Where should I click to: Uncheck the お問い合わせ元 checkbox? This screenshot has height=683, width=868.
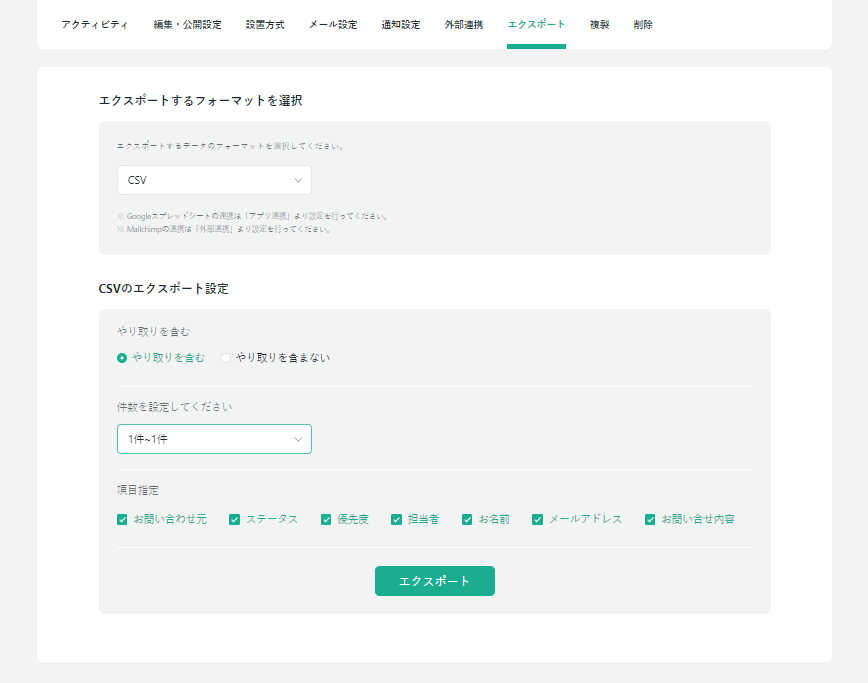(120, 519)
